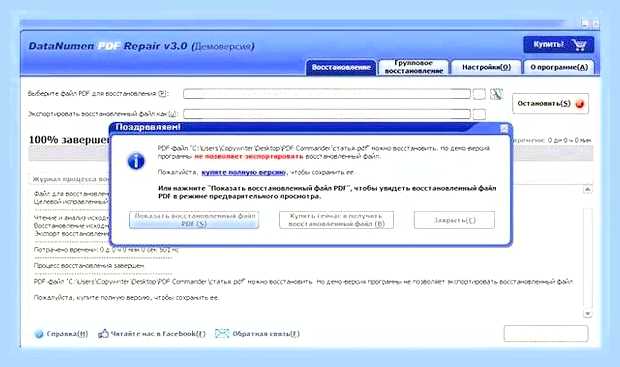This screenshot has width=620, height=367.
Task: Open the Настройки(O) tab
Action: [486, 68]
